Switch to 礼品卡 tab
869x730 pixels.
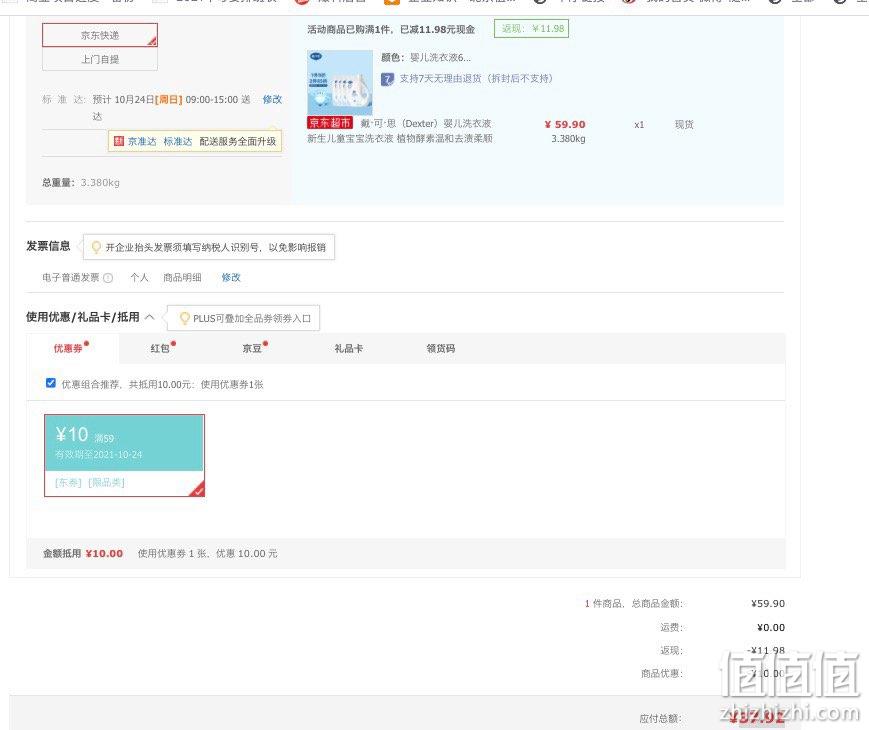tap(349, 348)
